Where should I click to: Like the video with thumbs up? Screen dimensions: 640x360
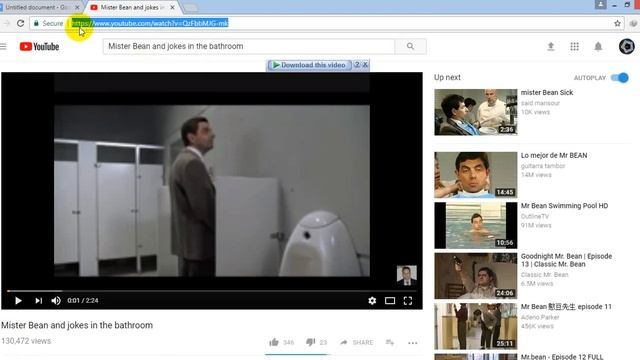click(274, 342)
